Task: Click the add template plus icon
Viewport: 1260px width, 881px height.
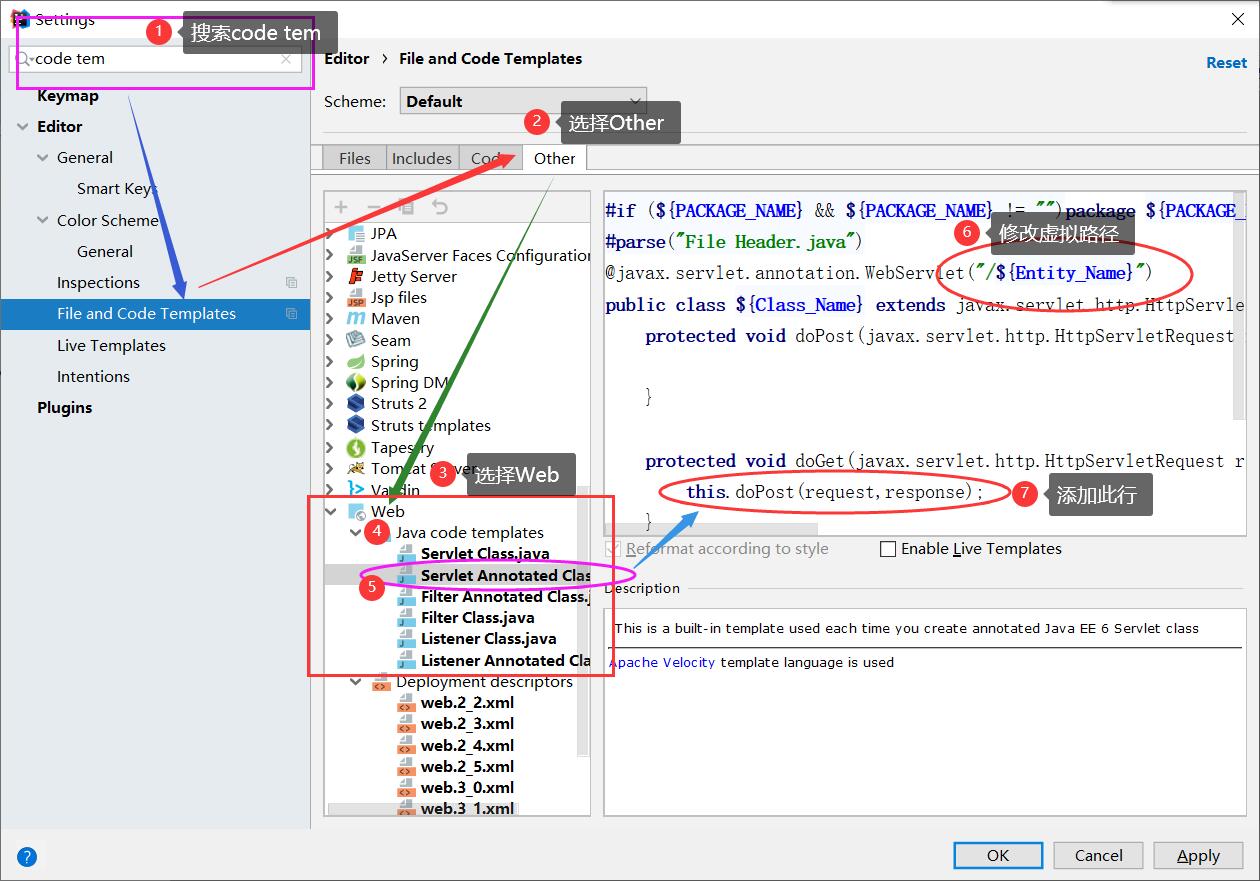Action: (x=341, y=207)
